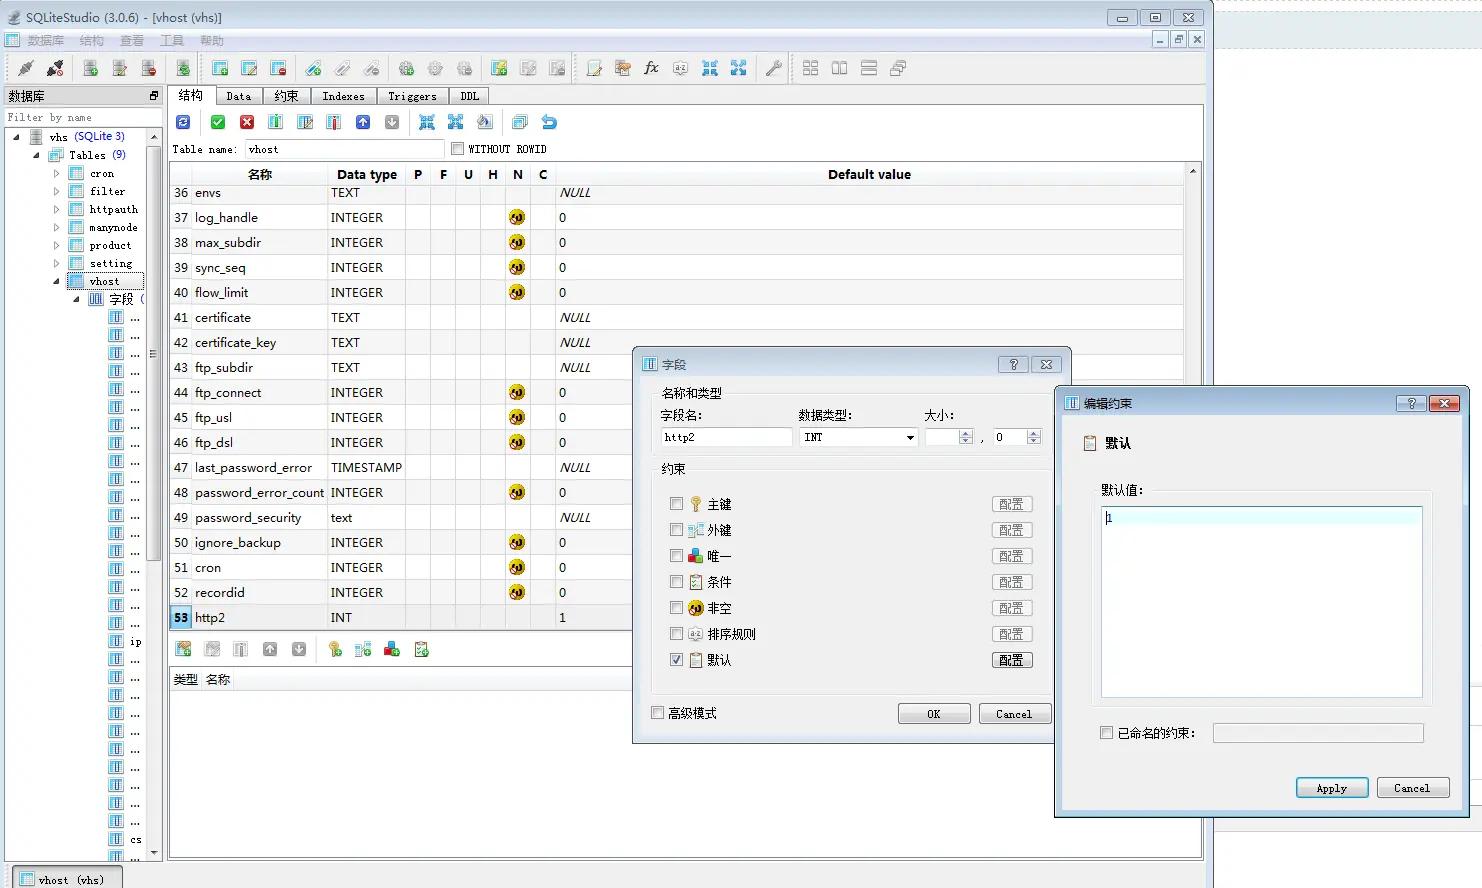Click the refresh structure blue icon

click(183, 122)
